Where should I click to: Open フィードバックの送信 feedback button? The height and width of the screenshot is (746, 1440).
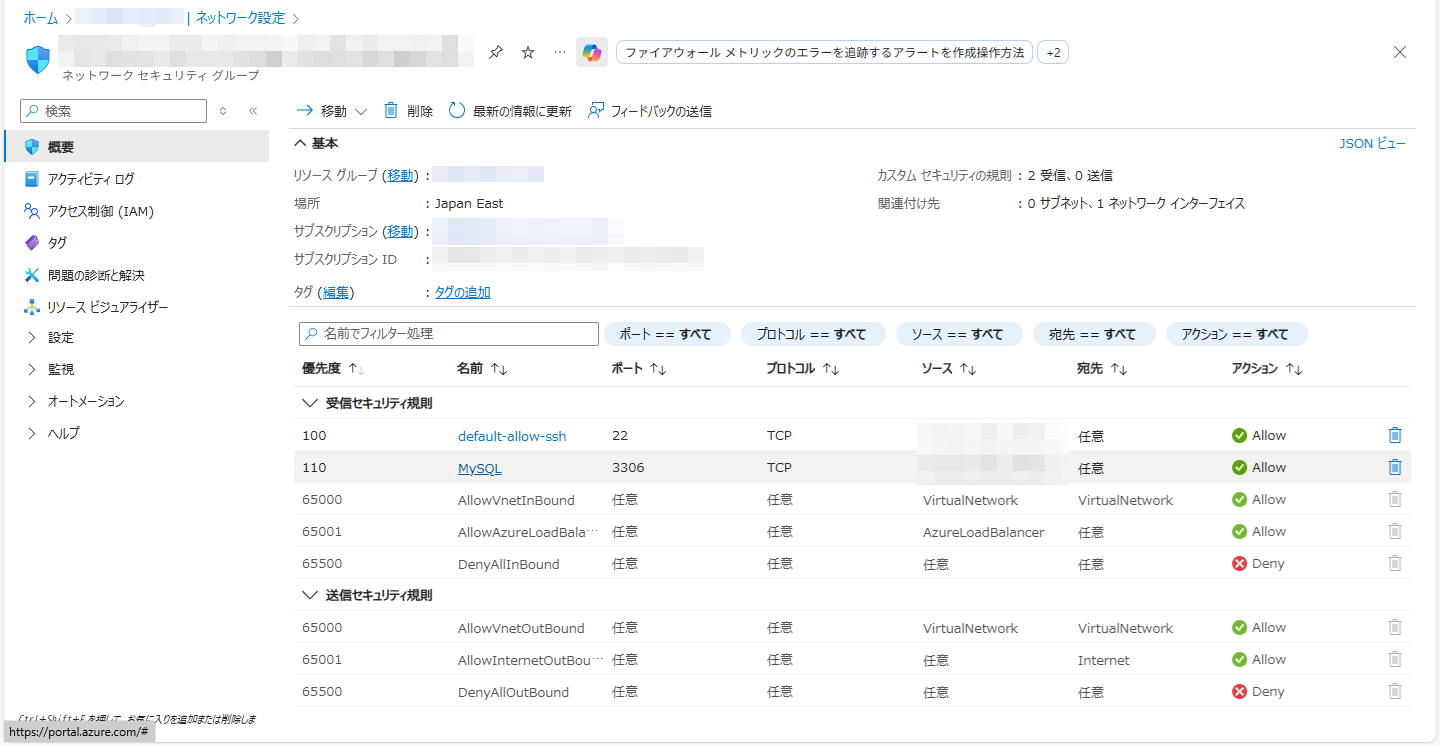(x=650, y=111)
